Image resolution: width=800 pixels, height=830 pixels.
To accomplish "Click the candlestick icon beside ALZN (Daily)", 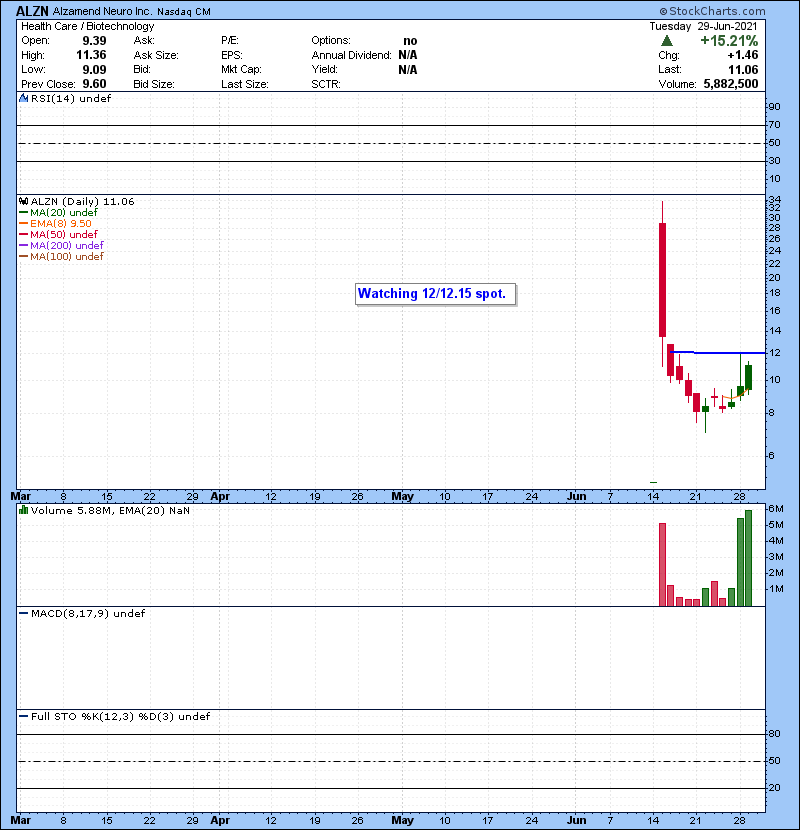I will (23, 201).
